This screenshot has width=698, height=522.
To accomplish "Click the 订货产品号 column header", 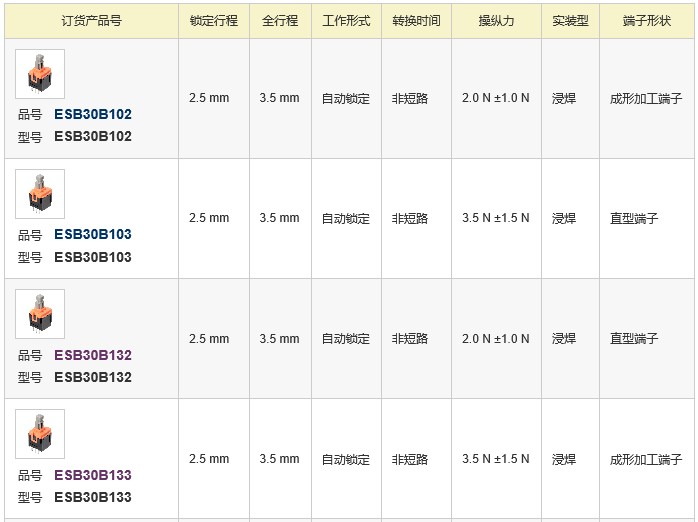I will (x=92, y=21).
